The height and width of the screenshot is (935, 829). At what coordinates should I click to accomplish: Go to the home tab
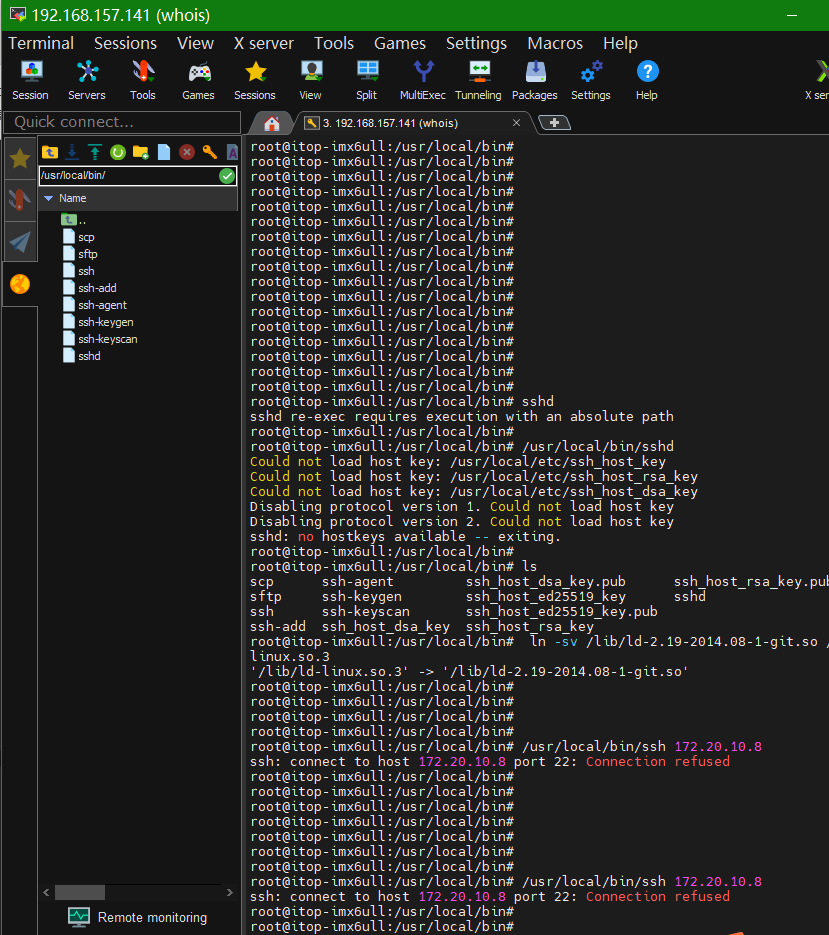pyautogui.click(x=272, y=123)
